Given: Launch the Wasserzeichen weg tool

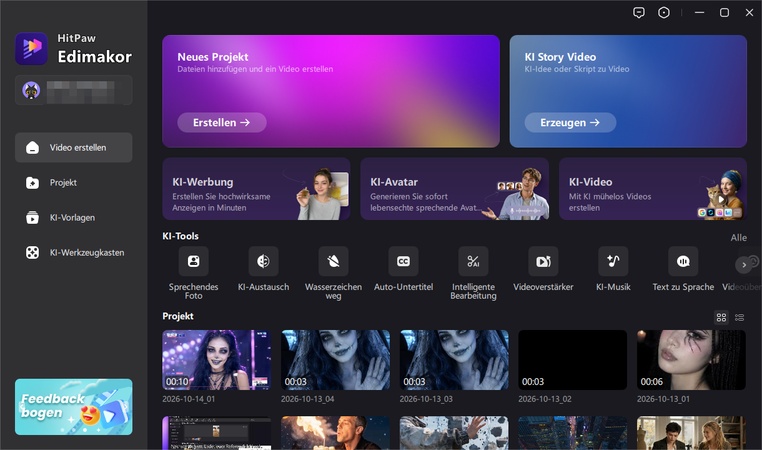Looking at the screenshot, I should click(x=333, y=261).
